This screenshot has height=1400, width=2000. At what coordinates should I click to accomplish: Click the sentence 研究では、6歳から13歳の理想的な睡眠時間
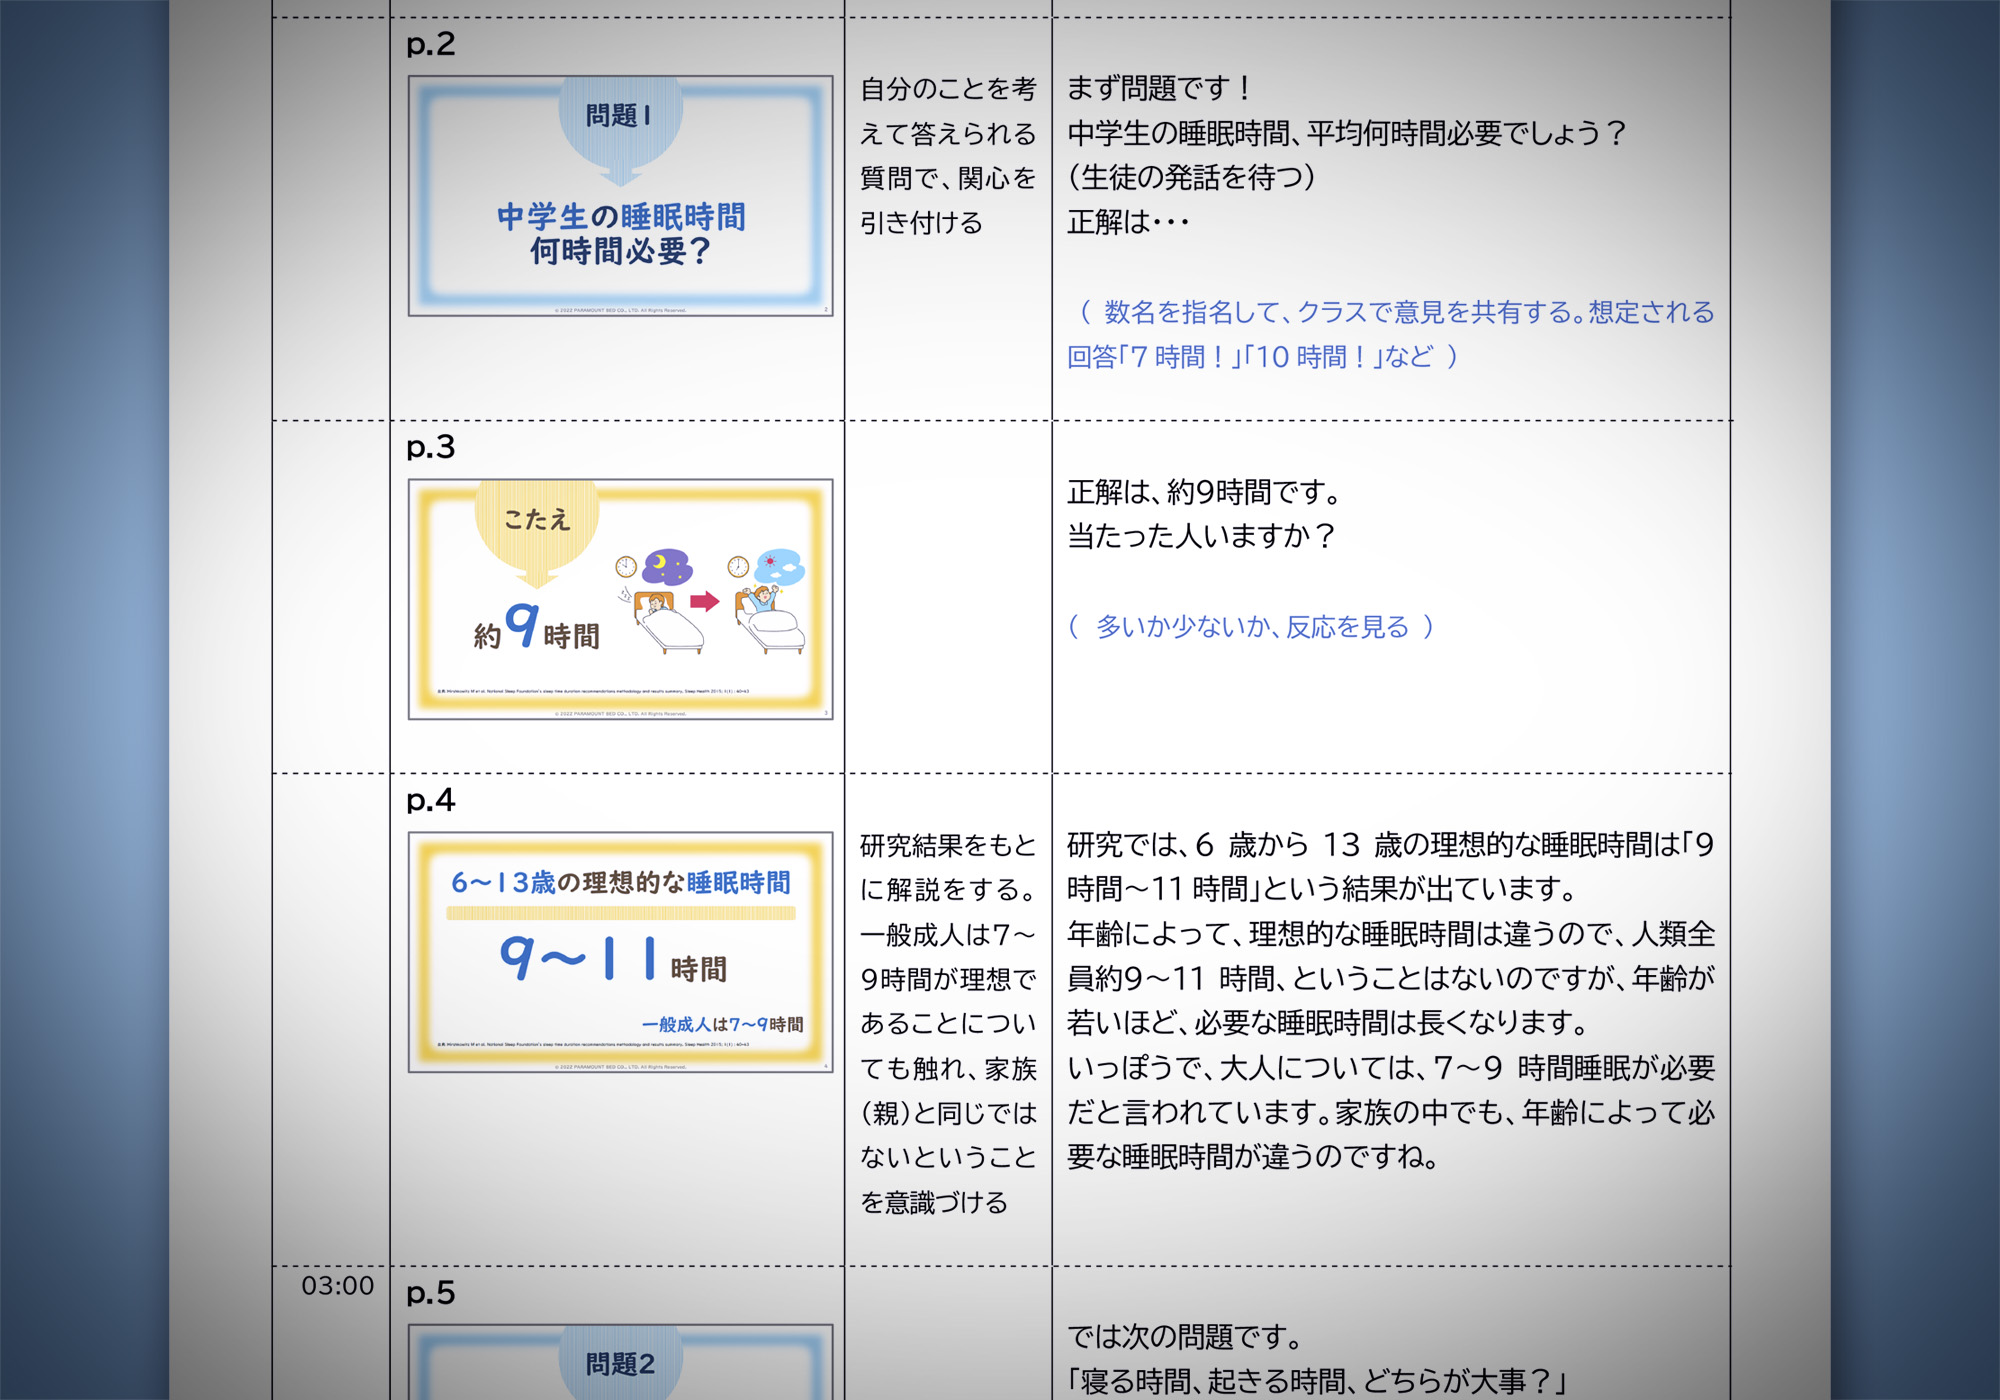click(1390, 867)
